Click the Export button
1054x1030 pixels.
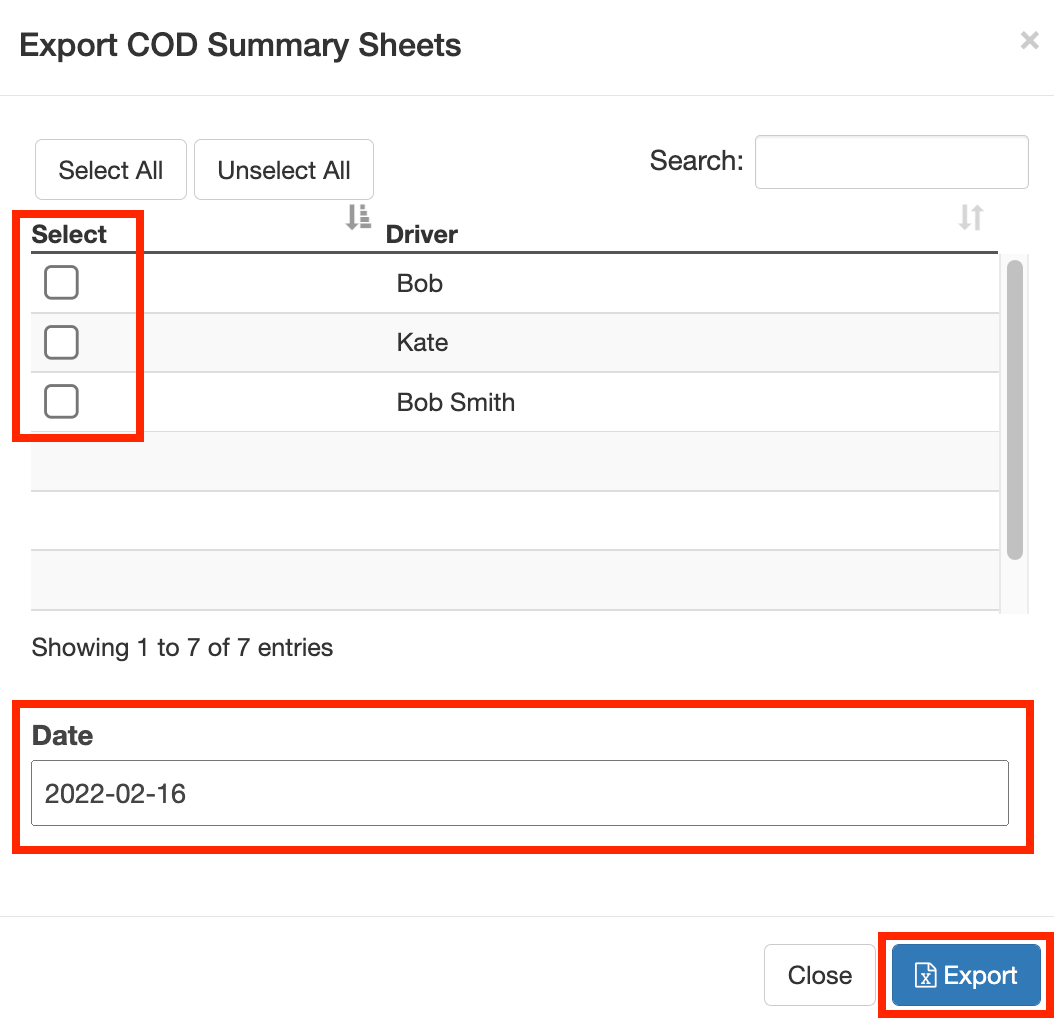click(965, 975)
